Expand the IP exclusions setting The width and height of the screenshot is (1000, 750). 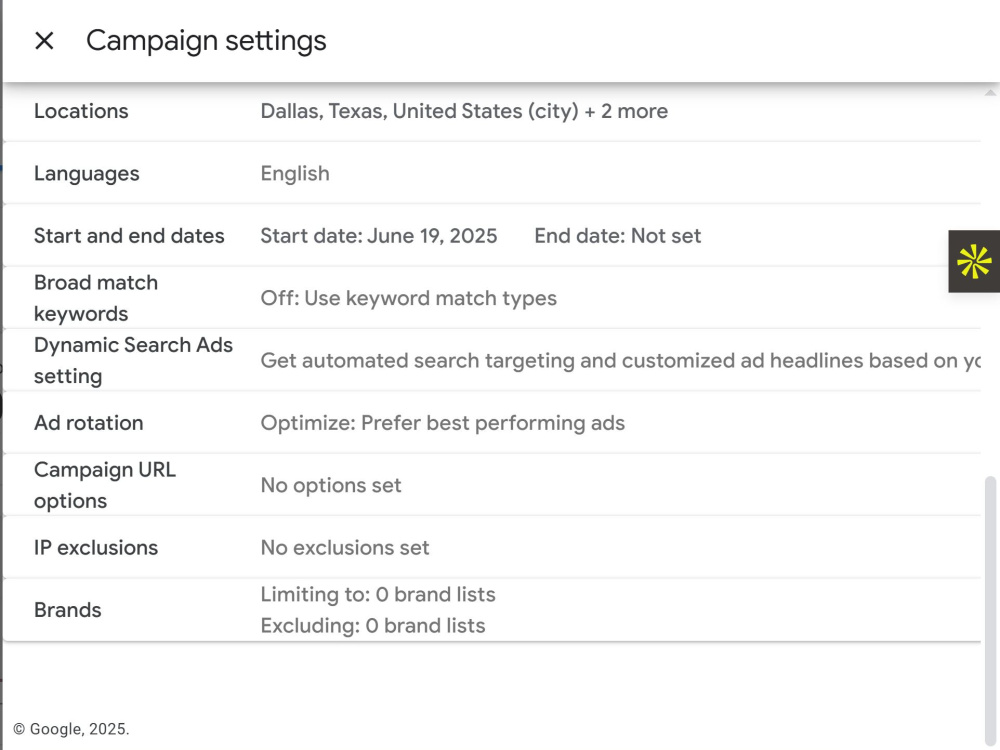click(492, 548)
